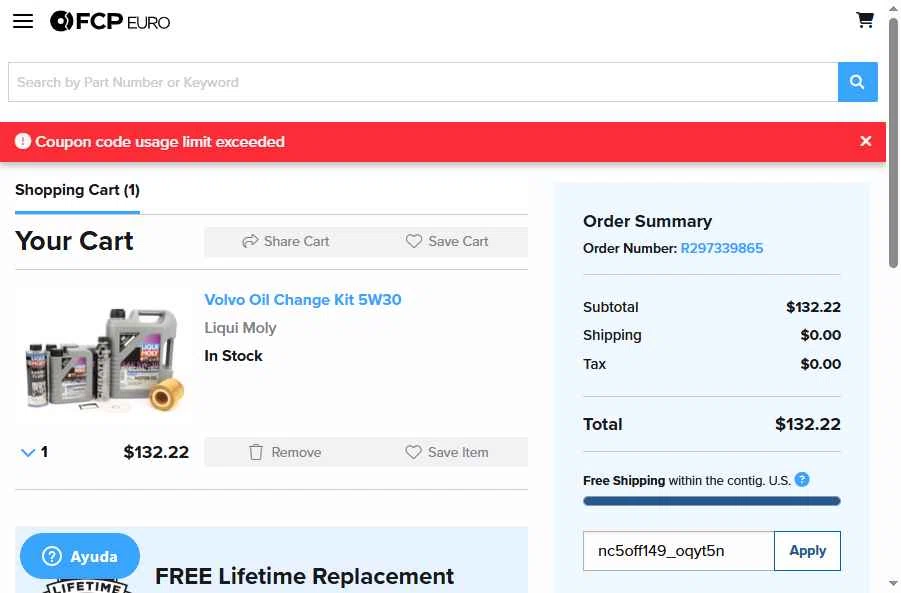Expand the quantity dropdown chevron
901x593 pixels.
(x=28, y=453)
